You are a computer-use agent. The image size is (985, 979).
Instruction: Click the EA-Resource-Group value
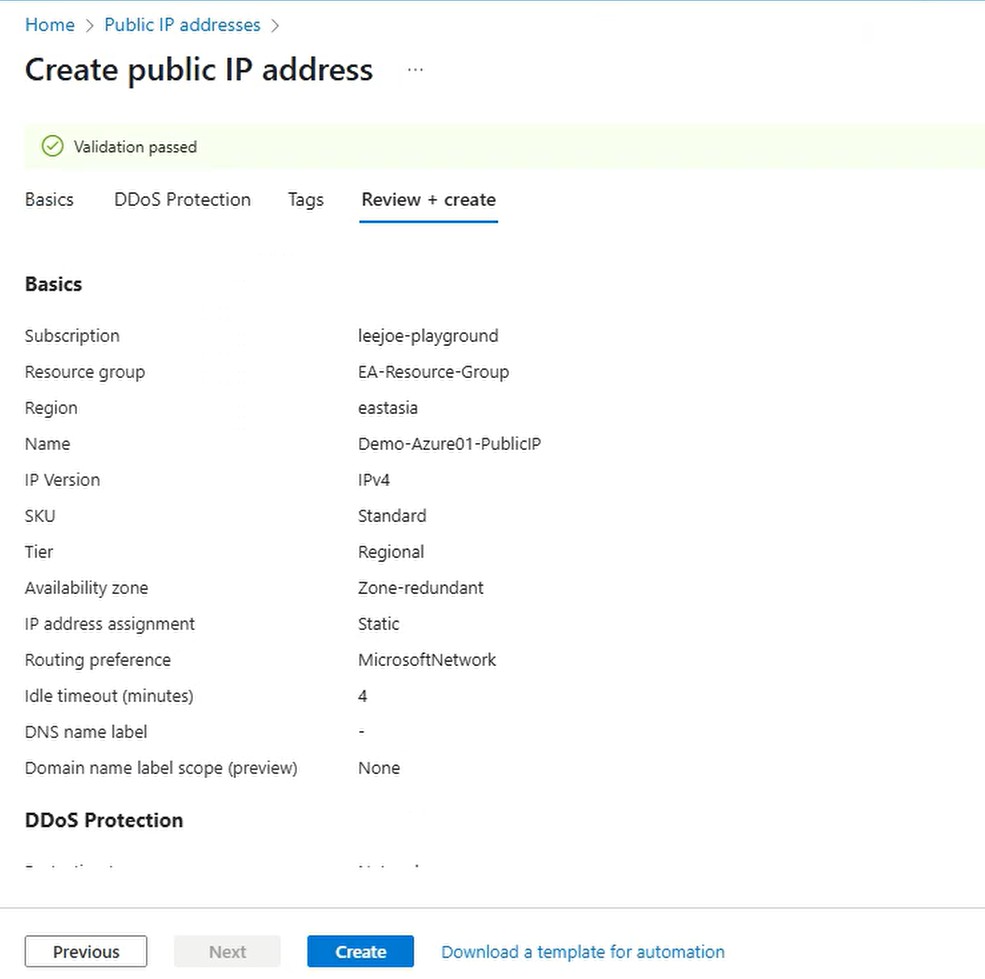point(433,372)
